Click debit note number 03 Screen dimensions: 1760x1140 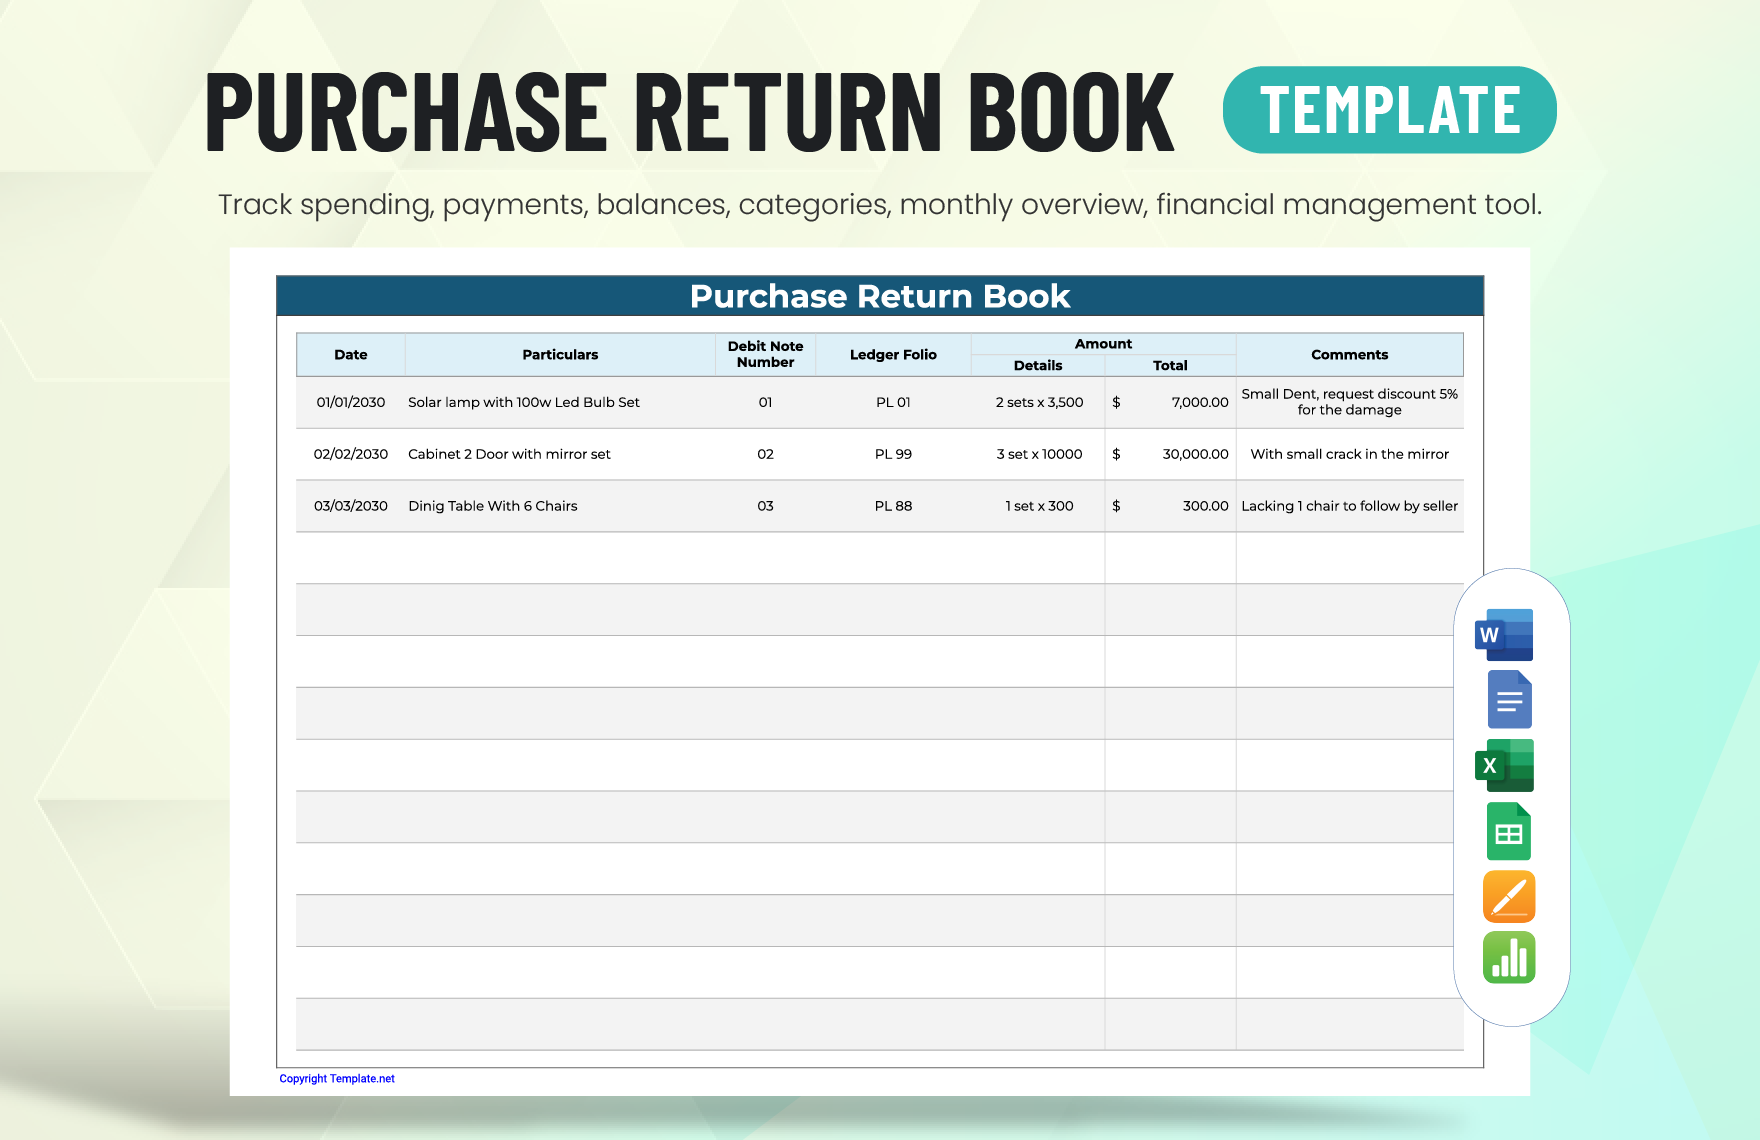tap(766, 506)
